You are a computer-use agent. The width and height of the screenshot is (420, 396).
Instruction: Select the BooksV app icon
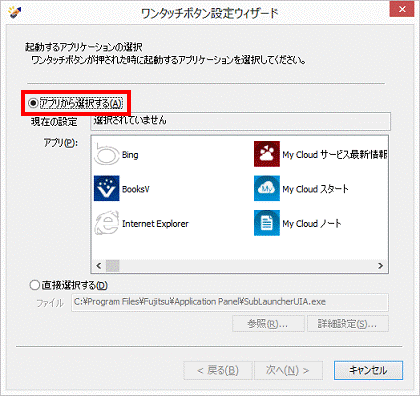pos(107,188)
